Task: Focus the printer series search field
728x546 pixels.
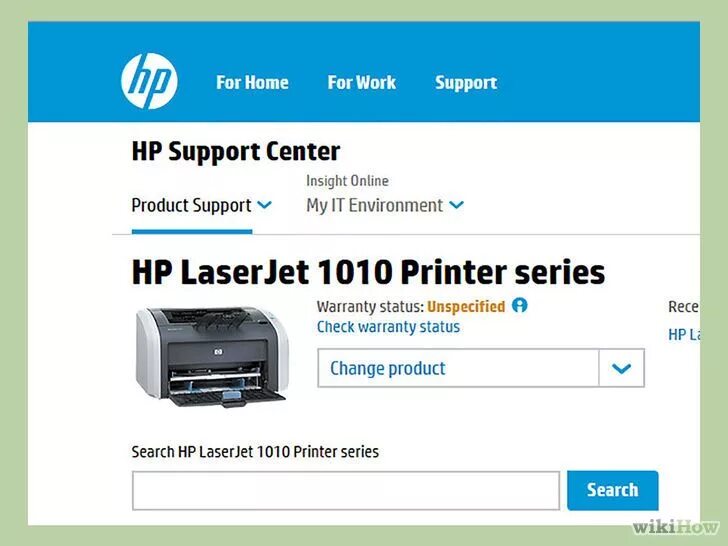Action: pyautogui.click(x=346, y=491)
